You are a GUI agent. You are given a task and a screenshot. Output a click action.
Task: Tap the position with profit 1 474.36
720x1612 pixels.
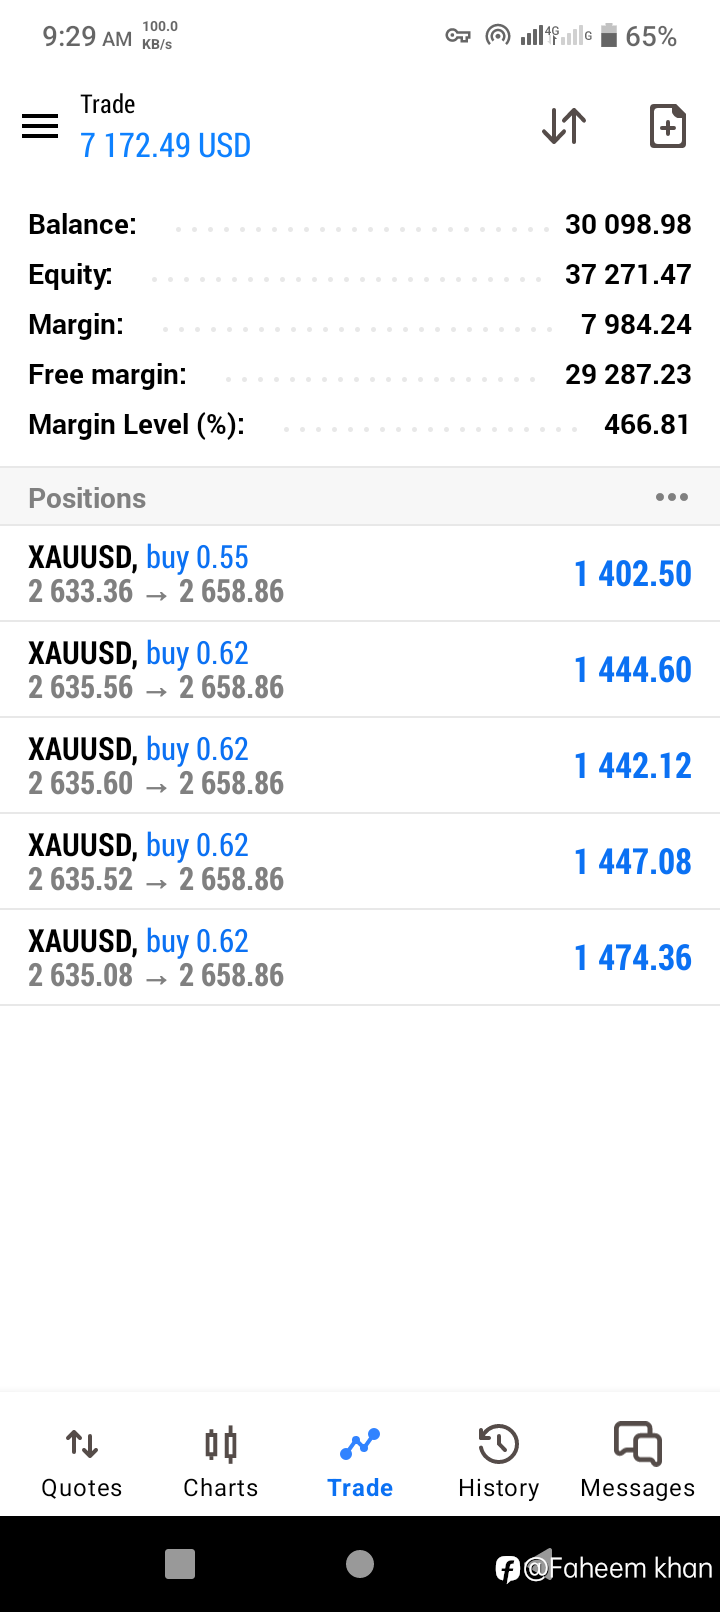(360, 958)
